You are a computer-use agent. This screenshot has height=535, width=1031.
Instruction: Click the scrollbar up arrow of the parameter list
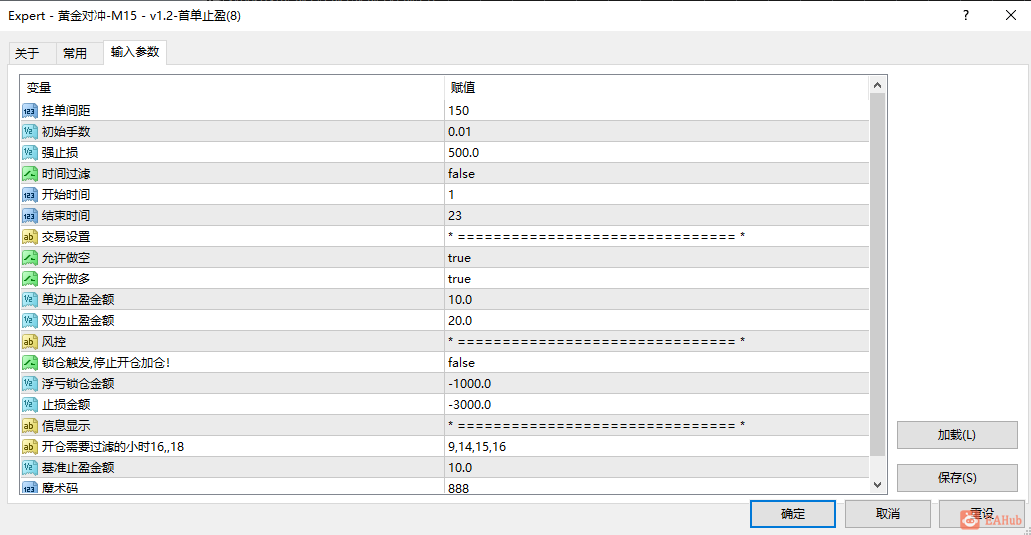pos(877,85)
